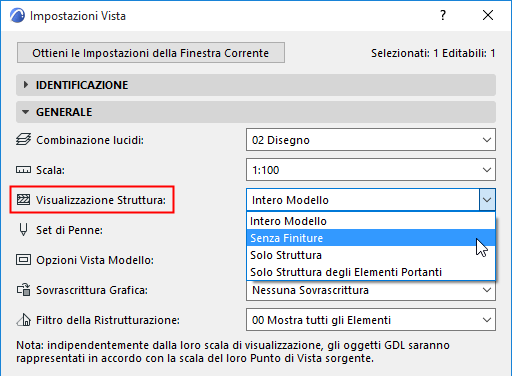Click the ArchiCAD logo icon in the title bar
Image resolution: width=512 pixels, height=376 pixels.
17,15
